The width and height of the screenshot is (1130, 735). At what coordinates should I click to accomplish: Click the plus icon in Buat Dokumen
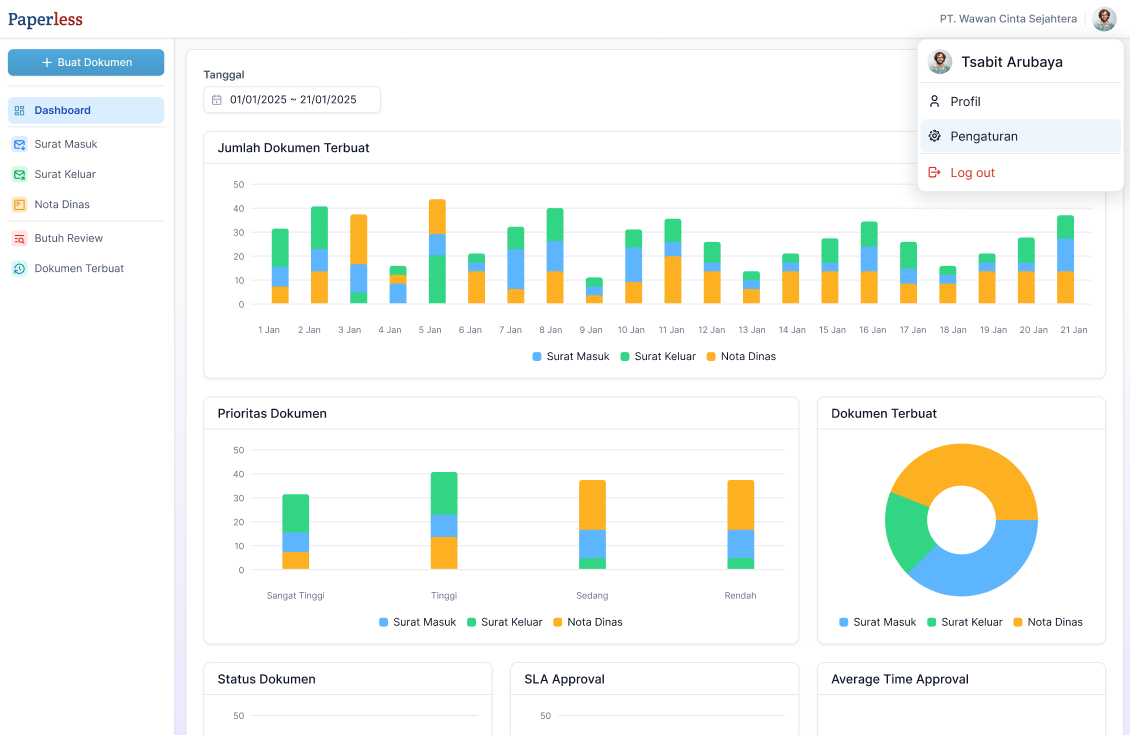pos(46,63)
